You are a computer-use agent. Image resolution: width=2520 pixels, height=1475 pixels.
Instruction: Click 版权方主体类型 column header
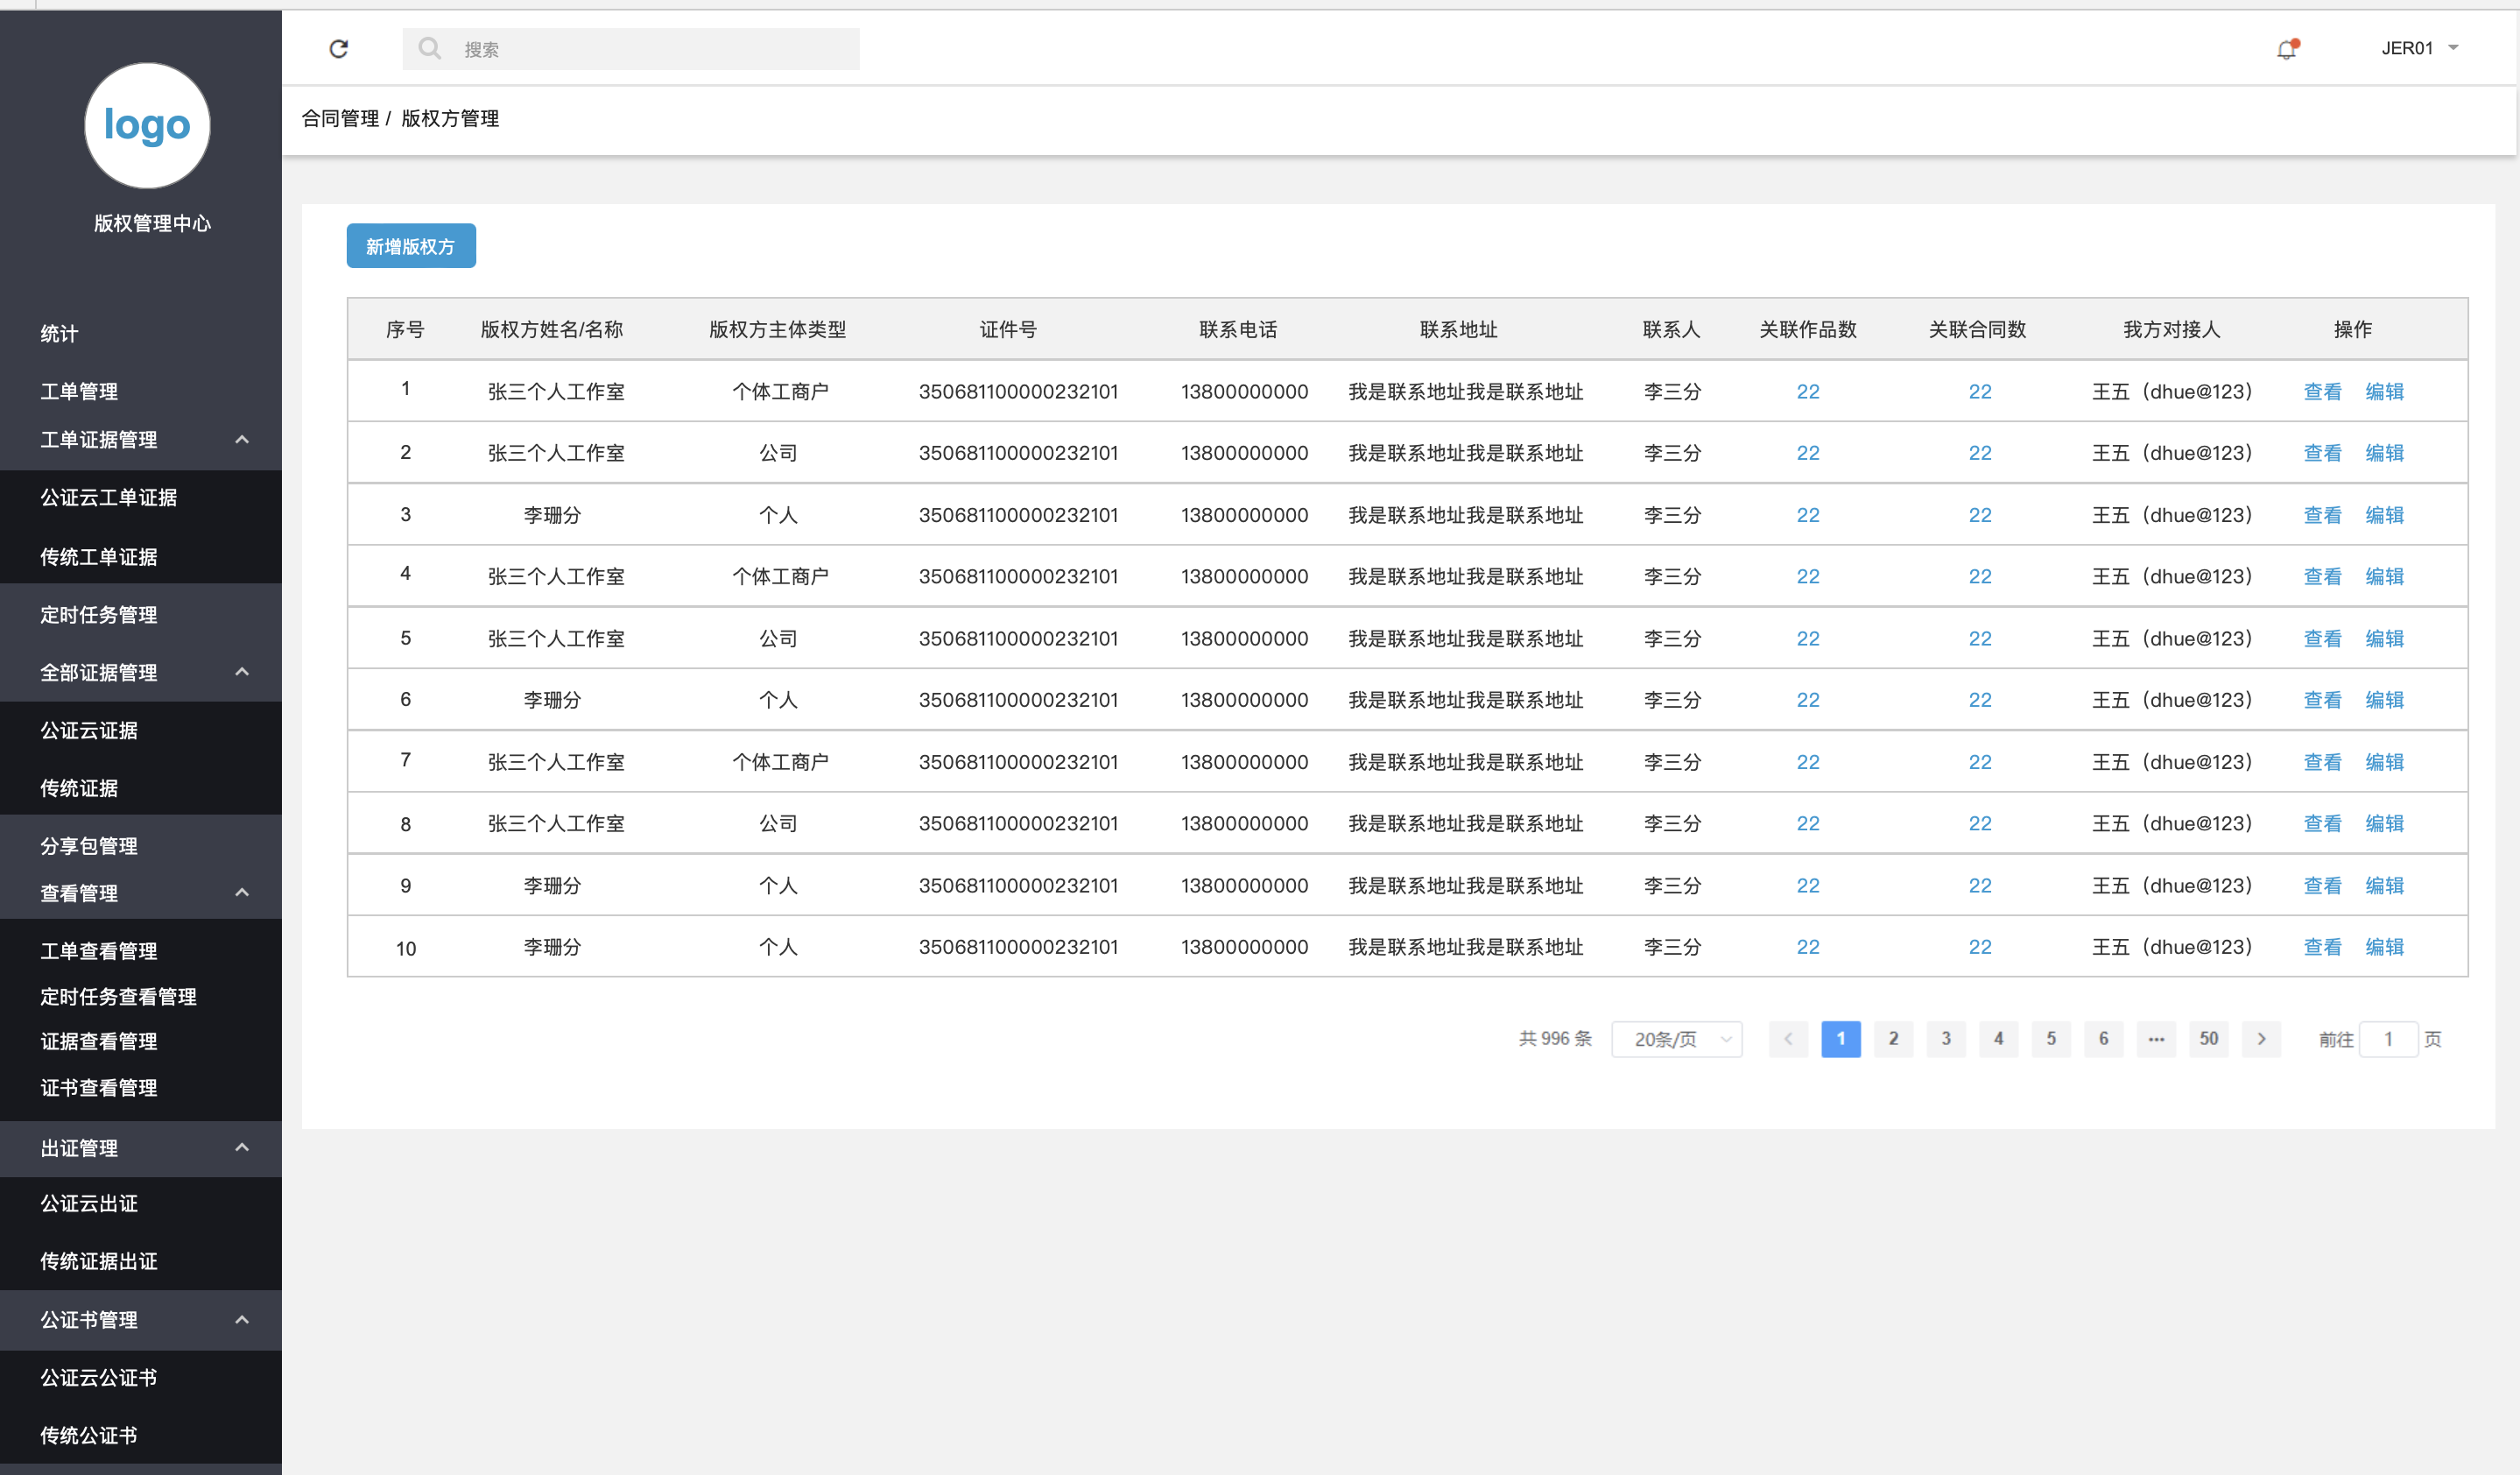(777, 329)
